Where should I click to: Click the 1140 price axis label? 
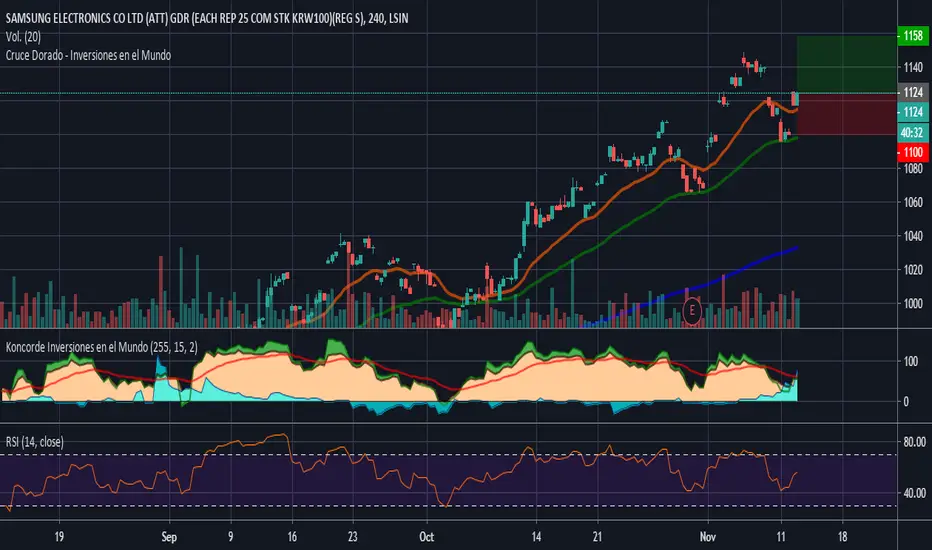point(913,67)
